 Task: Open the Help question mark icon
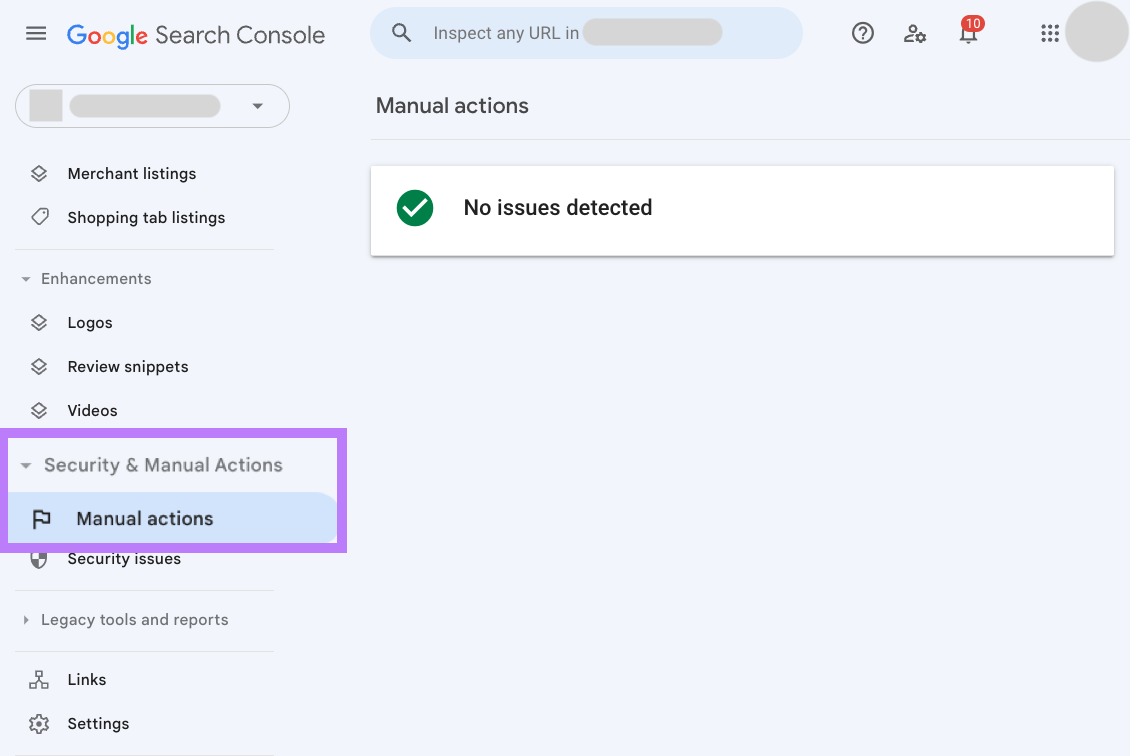pyautogui.click(x=863, y=33)
